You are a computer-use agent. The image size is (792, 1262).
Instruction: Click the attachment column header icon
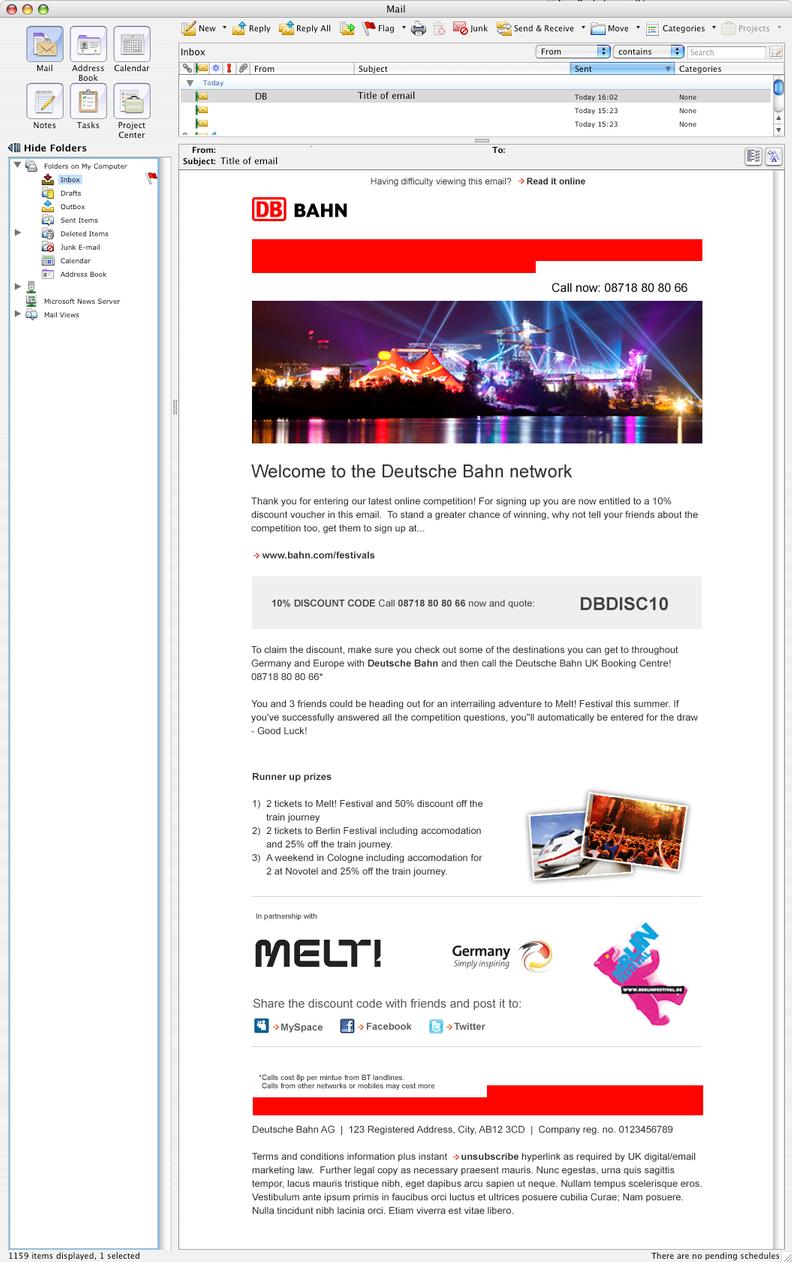tap(243, 69)
